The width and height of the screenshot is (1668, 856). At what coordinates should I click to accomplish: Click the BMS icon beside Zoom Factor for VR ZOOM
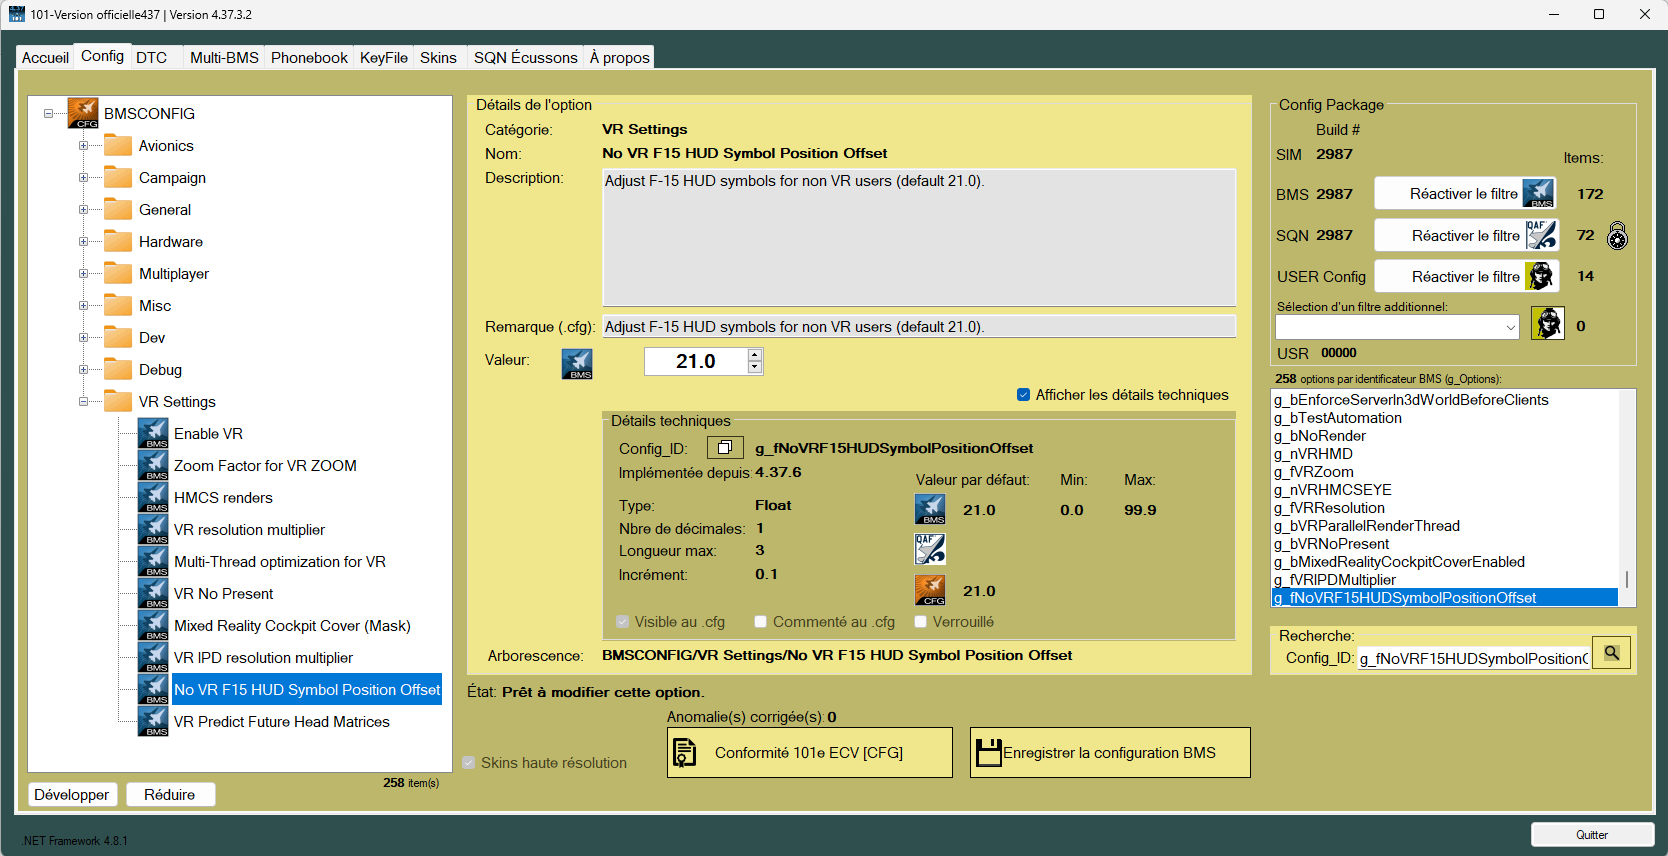[153, 465]
